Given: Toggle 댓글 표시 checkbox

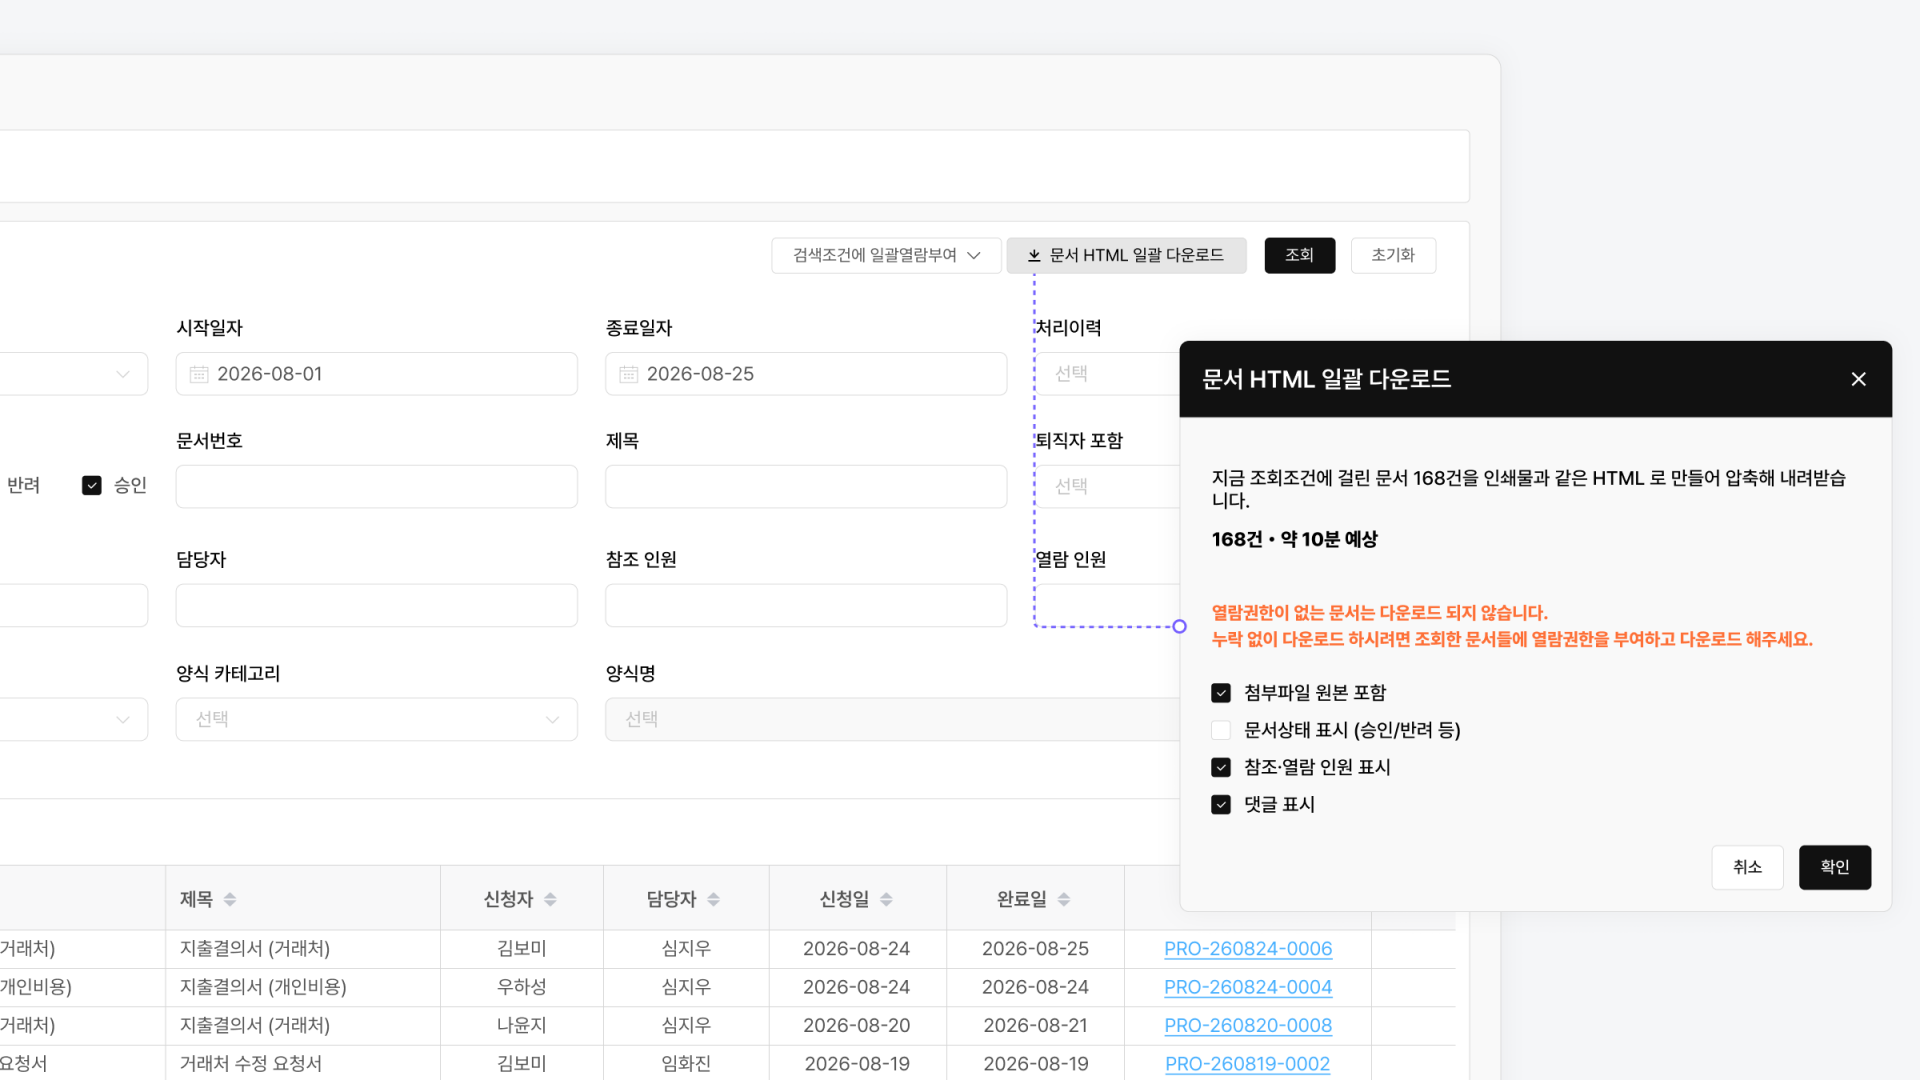Looking at the screenshot, I should 1221,804.
